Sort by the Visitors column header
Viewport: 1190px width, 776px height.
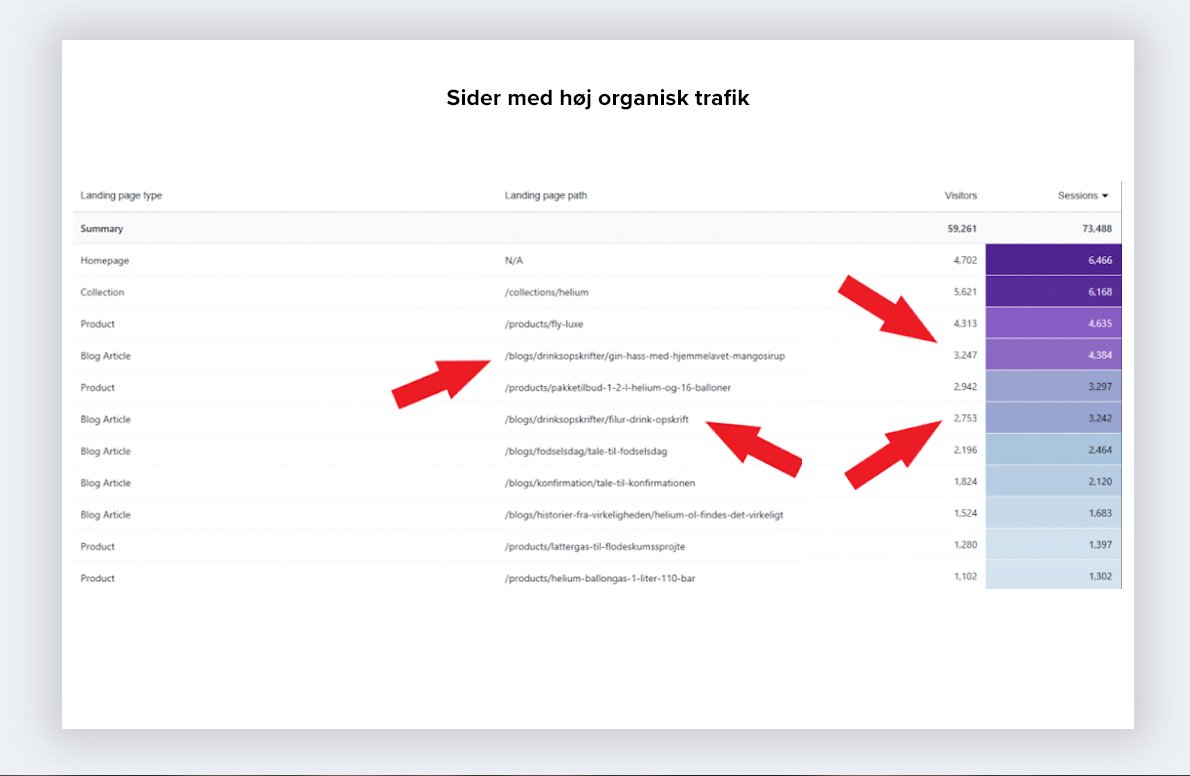coord(960,196)
